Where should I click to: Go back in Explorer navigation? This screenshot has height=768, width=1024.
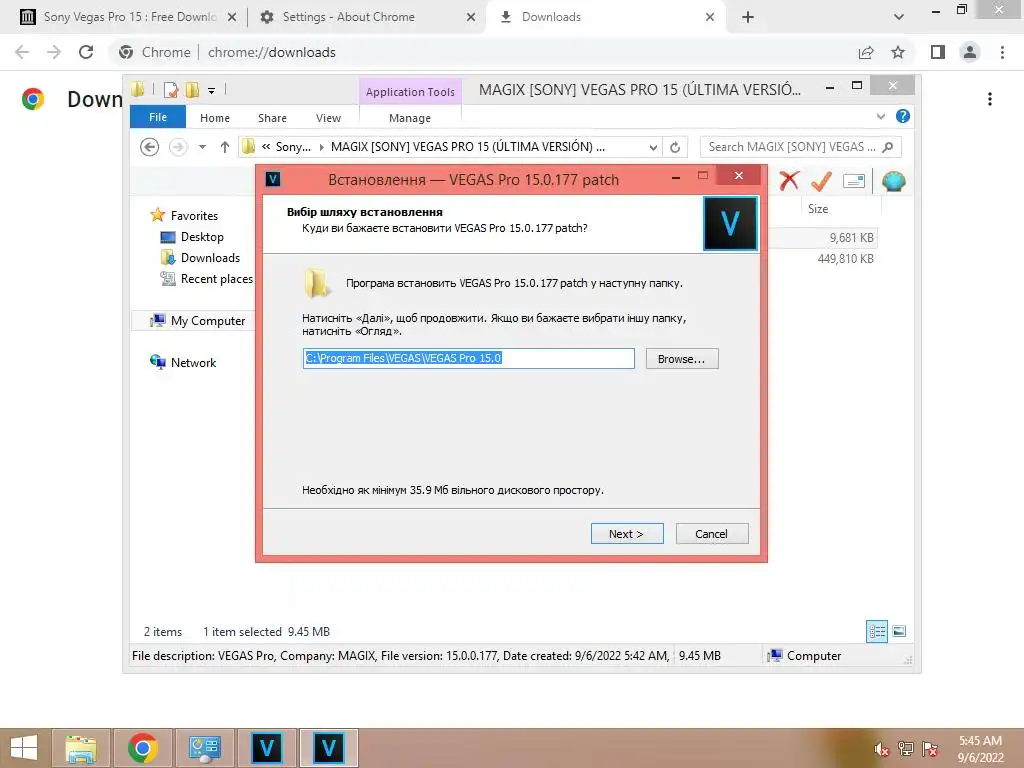click(x=150, y=147)
